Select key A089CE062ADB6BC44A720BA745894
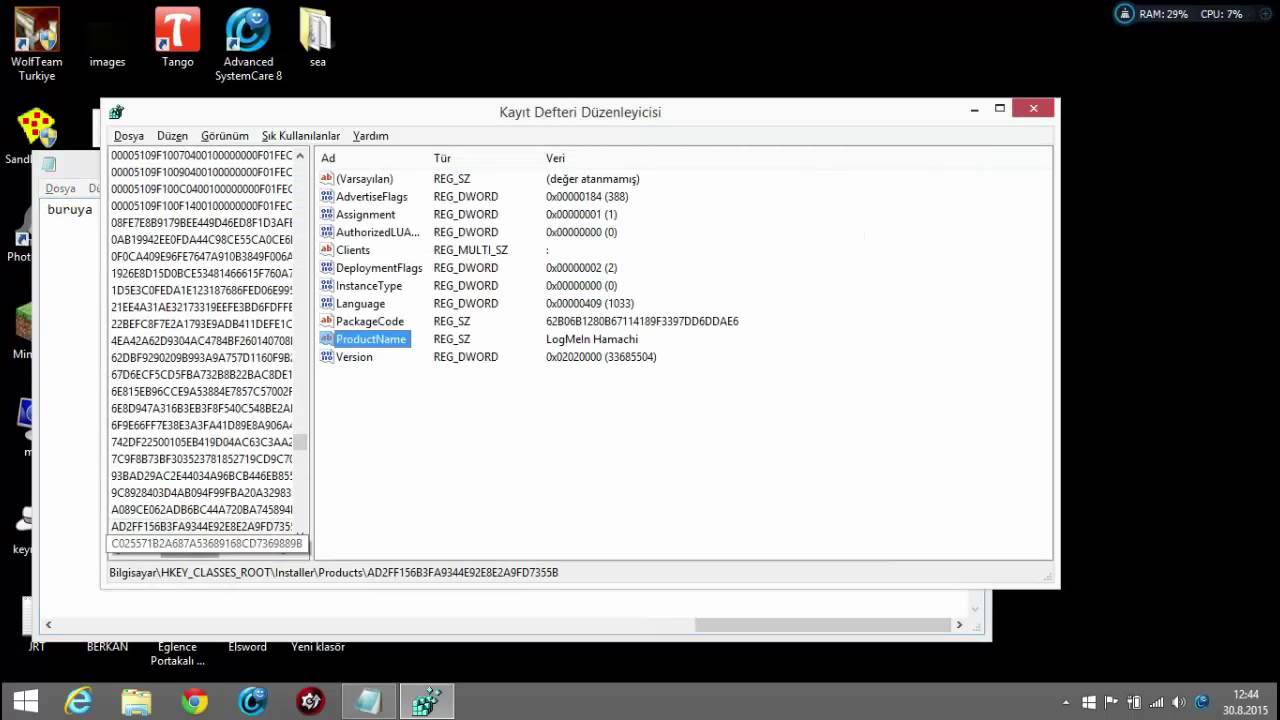The image size is (1280, 720). [x=202, y=510]
